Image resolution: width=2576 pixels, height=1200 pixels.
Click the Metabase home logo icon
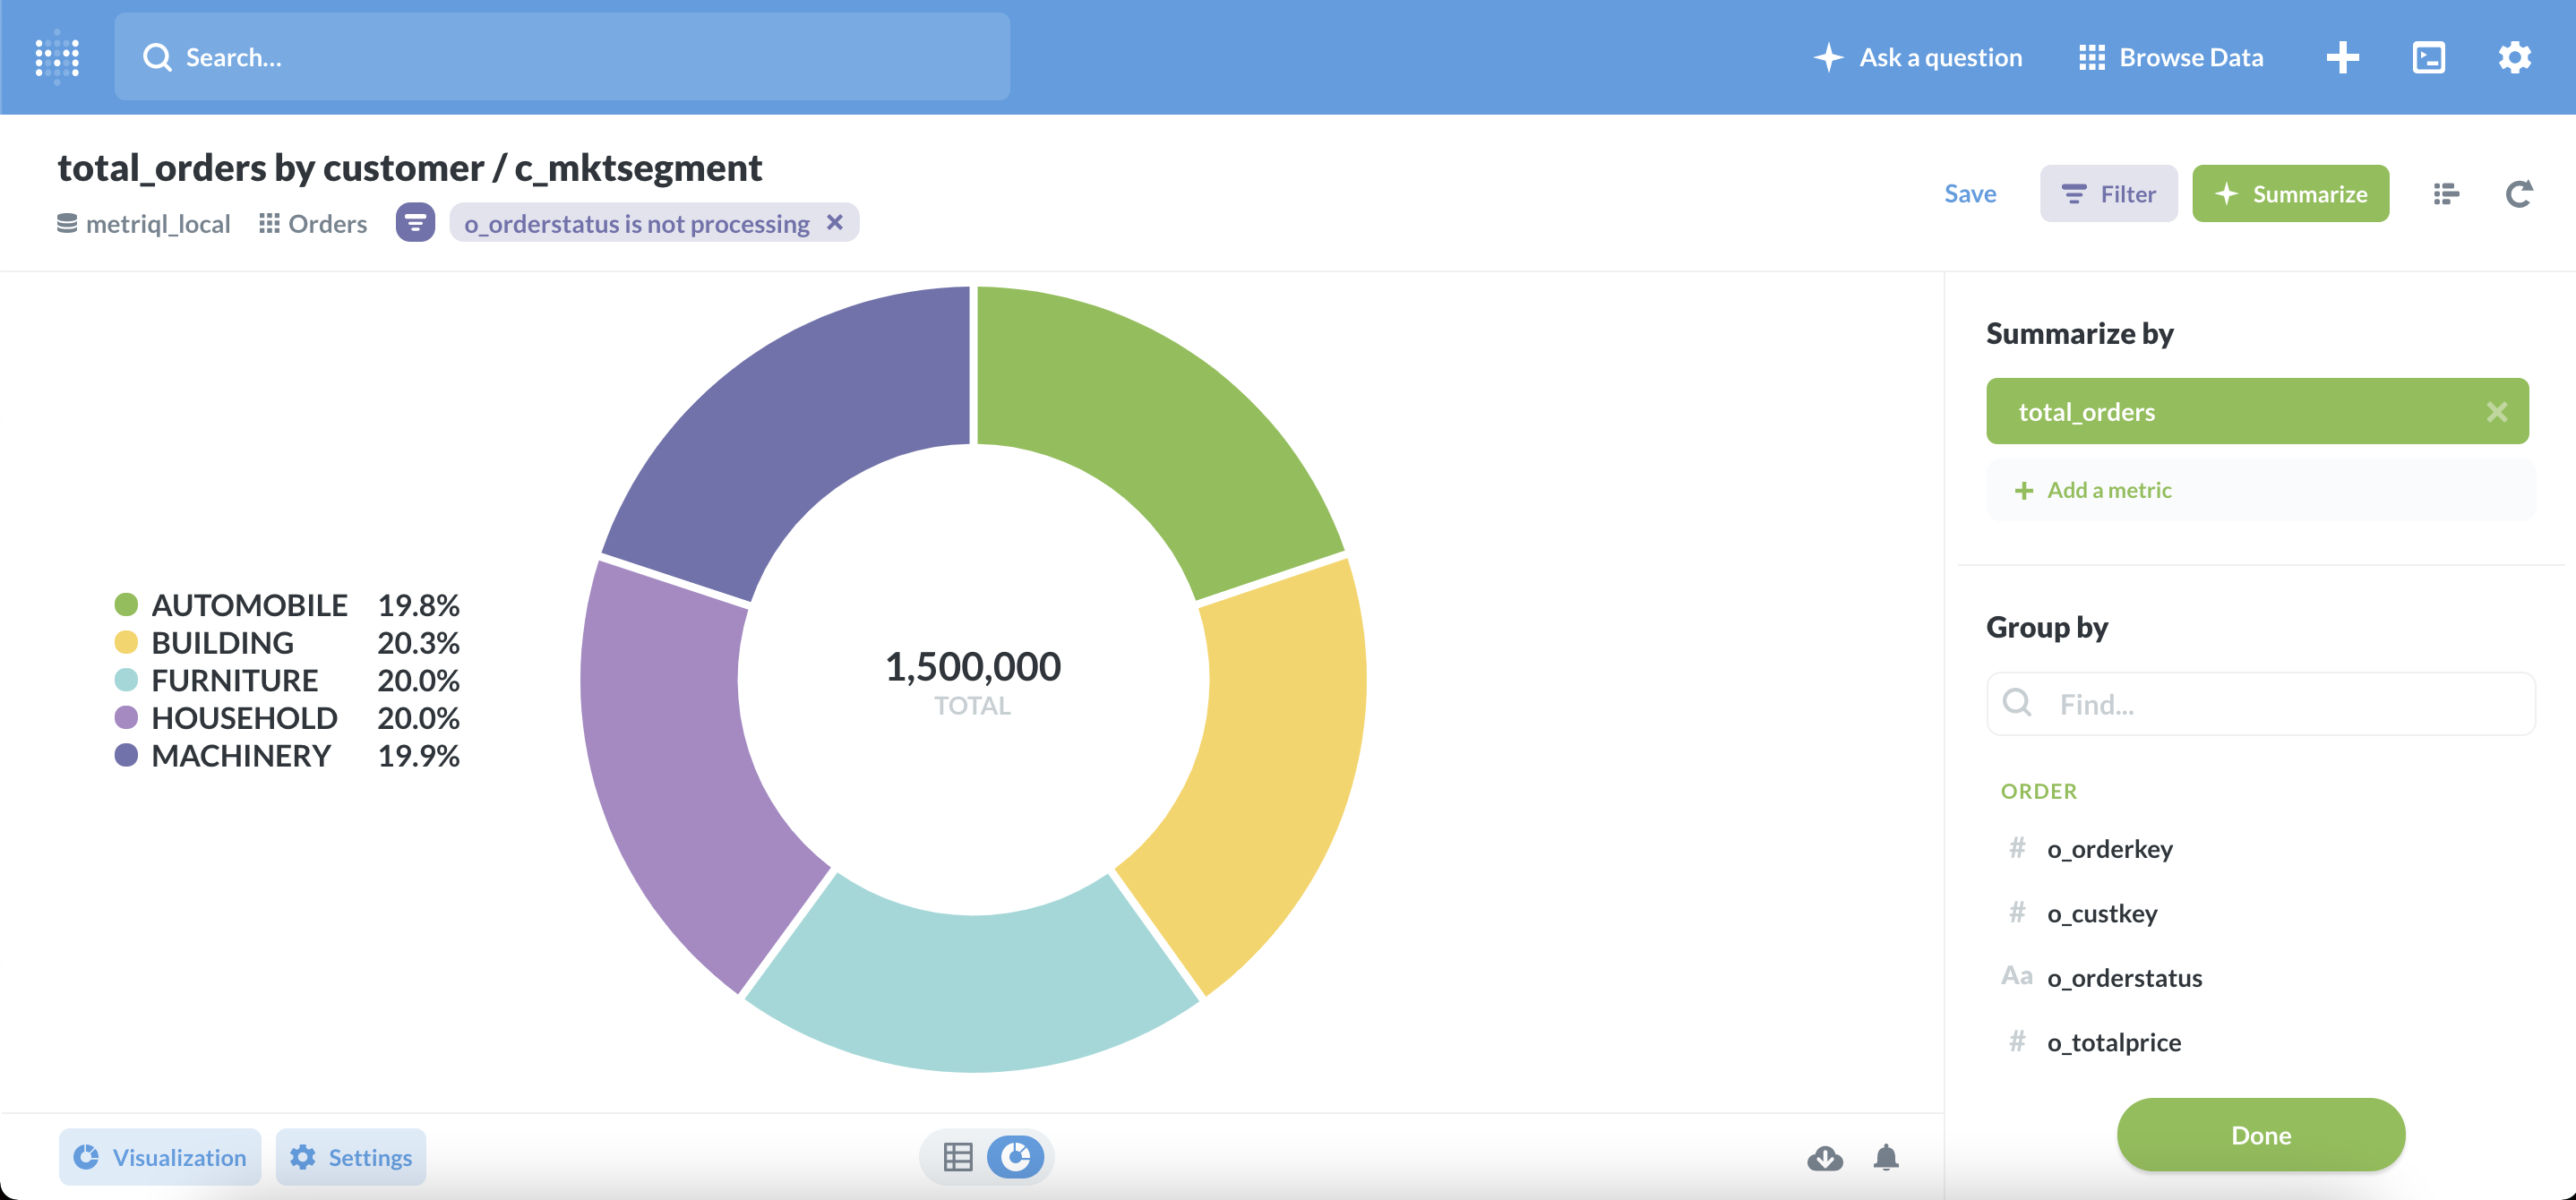[57, 57]
